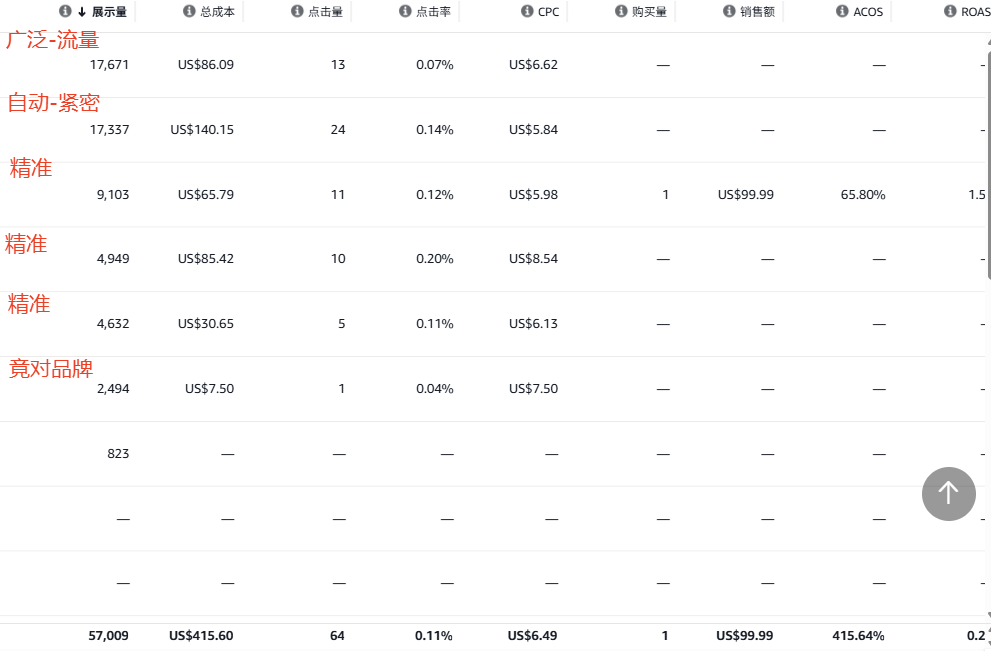991x651 pixels.
Task: Click info icon beside ACOS header
Action: 843,12
